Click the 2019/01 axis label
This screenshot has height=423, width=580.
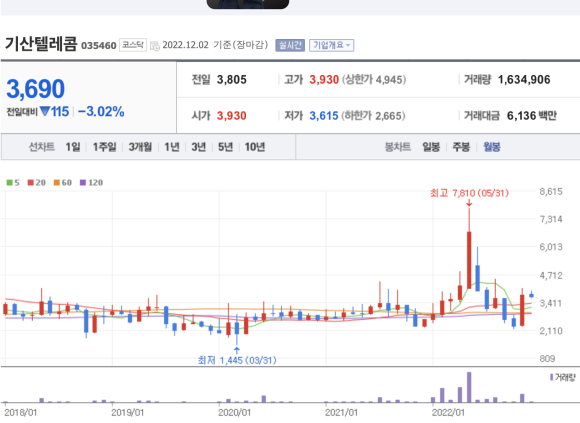click(128, 413)
